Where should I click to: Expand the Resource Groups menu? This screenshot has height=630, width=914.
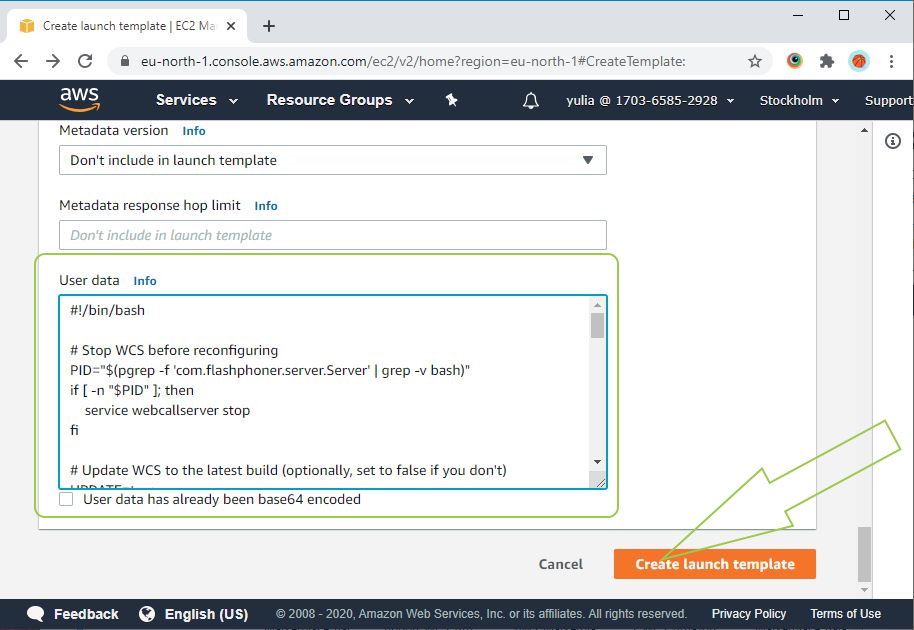pos(340,100)
